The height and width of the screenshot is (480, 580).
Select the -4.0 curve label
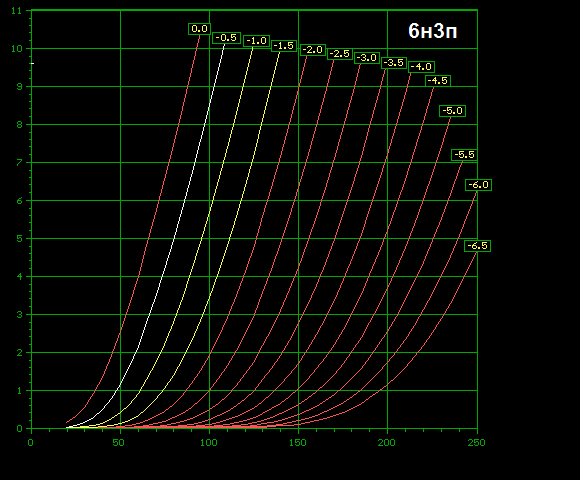point(421,67)
